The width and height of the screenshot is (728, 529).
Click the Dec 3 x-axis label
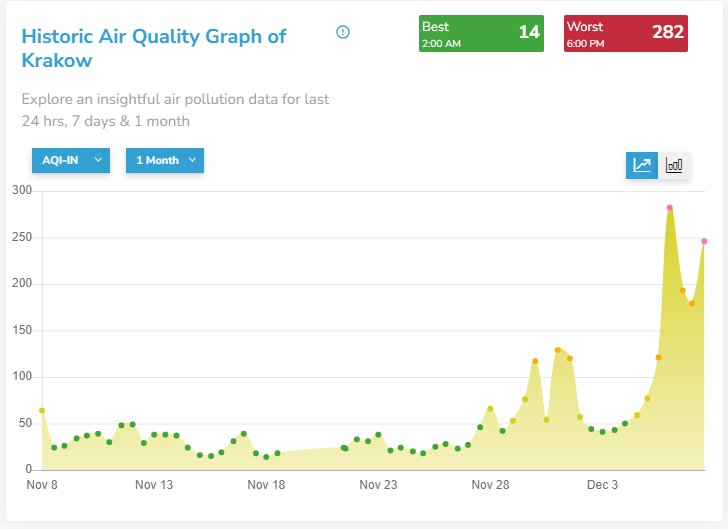pos(602,486)
